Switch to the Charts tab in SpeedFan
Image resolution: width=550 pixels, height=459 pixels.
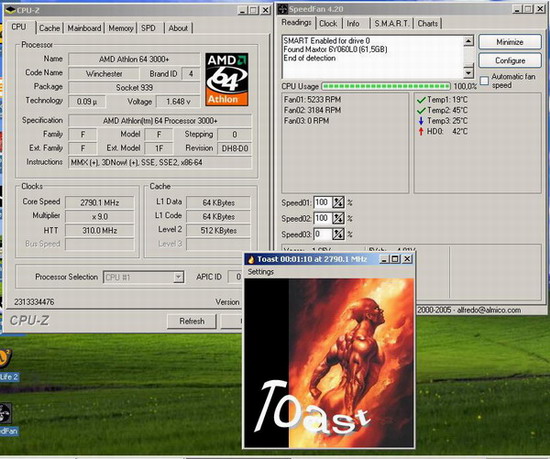click(x=428, y=23)
